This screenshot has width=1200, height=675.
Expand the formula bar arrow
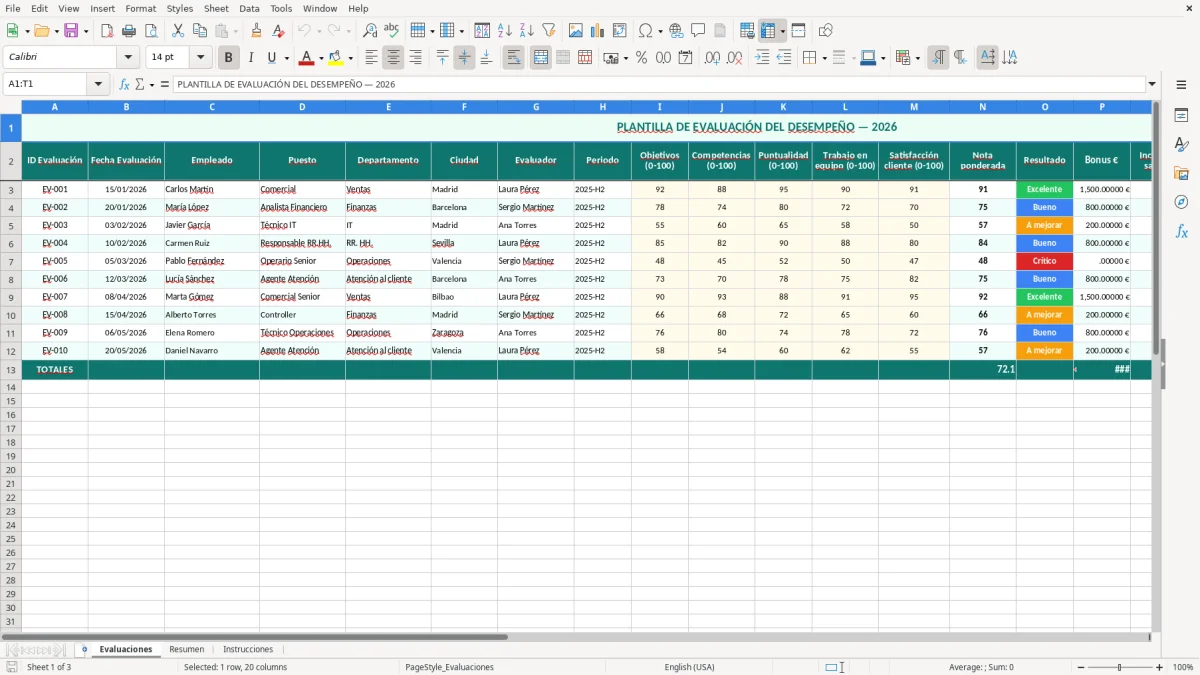tap(1152, 85)
